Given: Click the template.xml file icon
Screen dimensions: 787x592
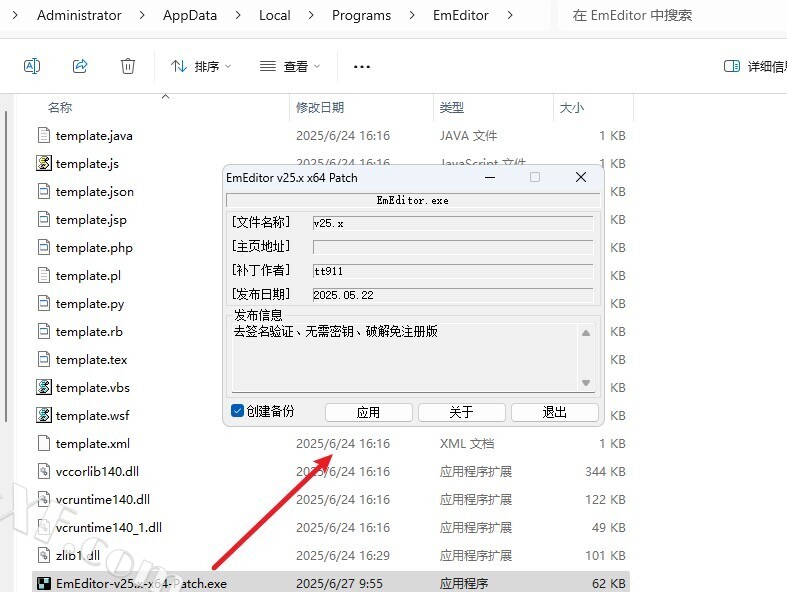Looking at the screenshot, I should [44, 443].
